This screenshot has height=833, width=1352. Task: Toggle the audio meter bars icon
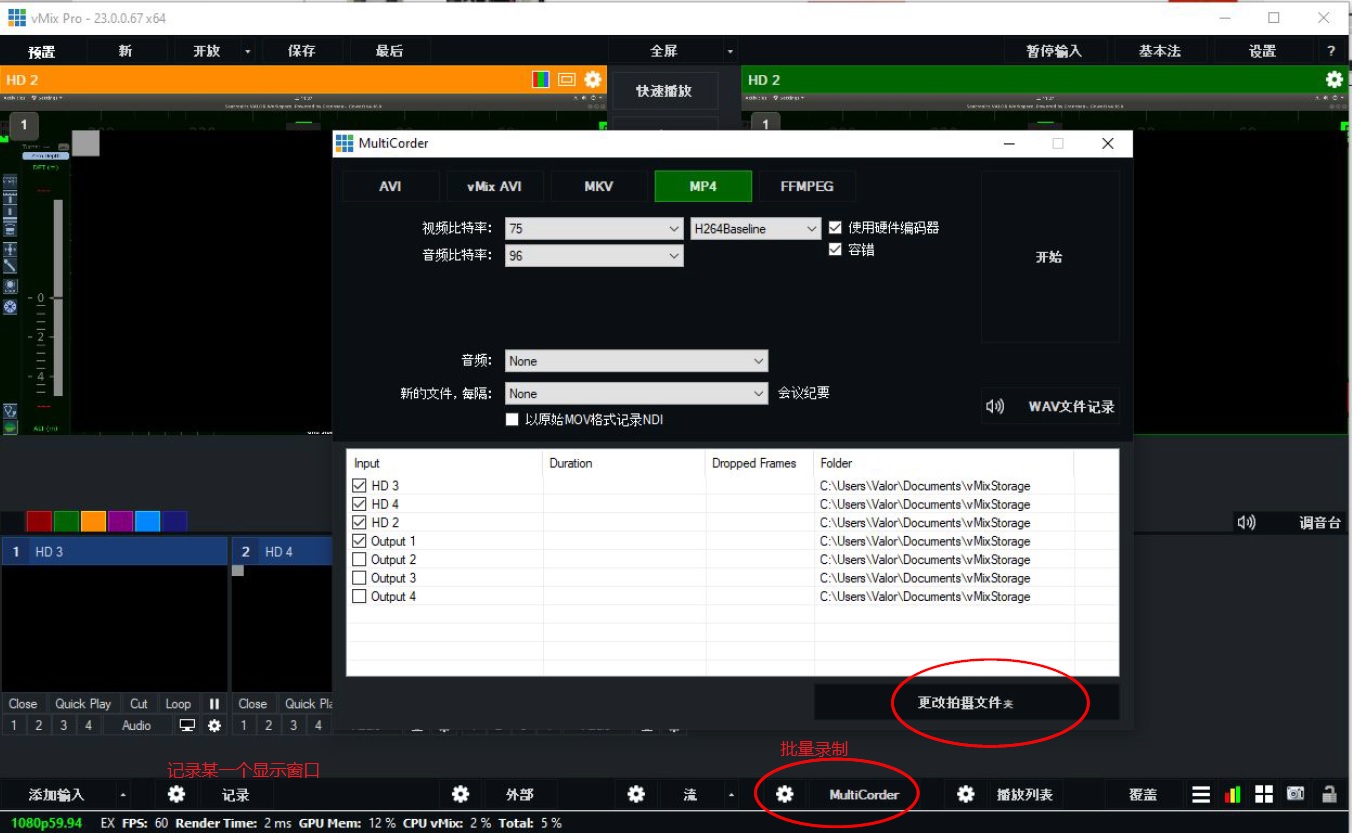click(x=1233, y=794)
